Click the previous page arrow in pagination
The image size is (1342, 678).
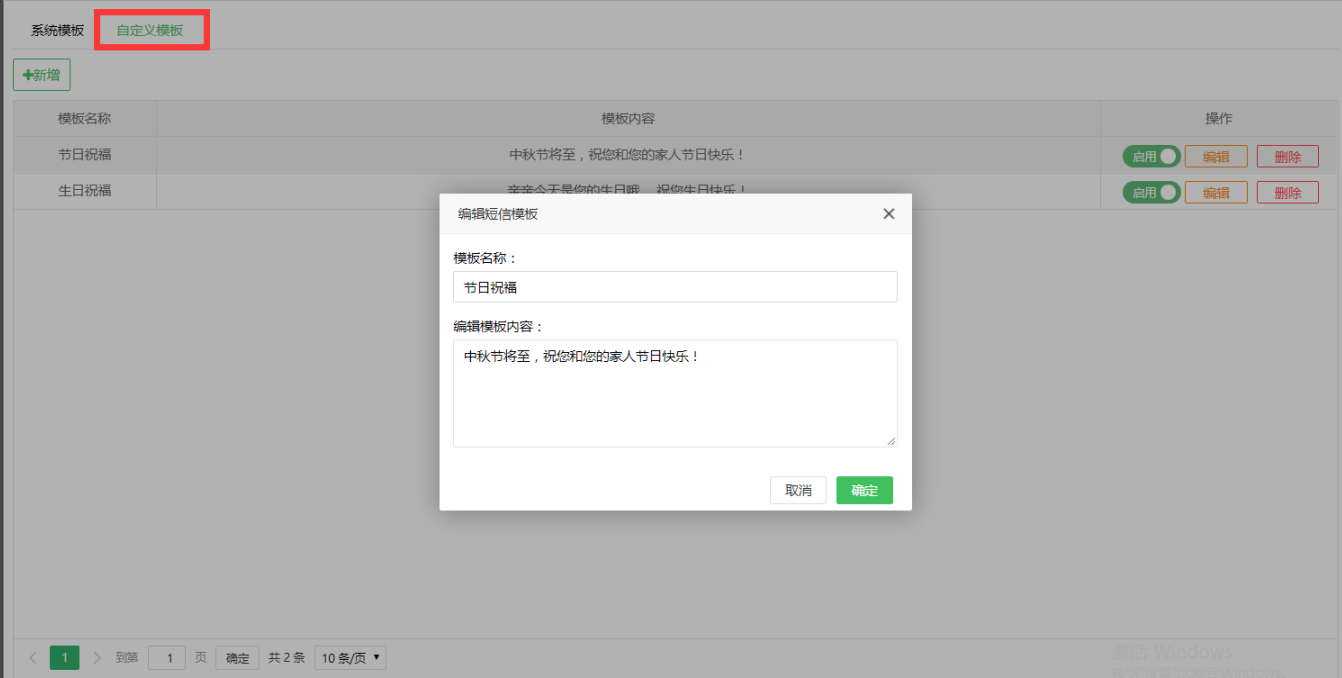click(32, 657)
